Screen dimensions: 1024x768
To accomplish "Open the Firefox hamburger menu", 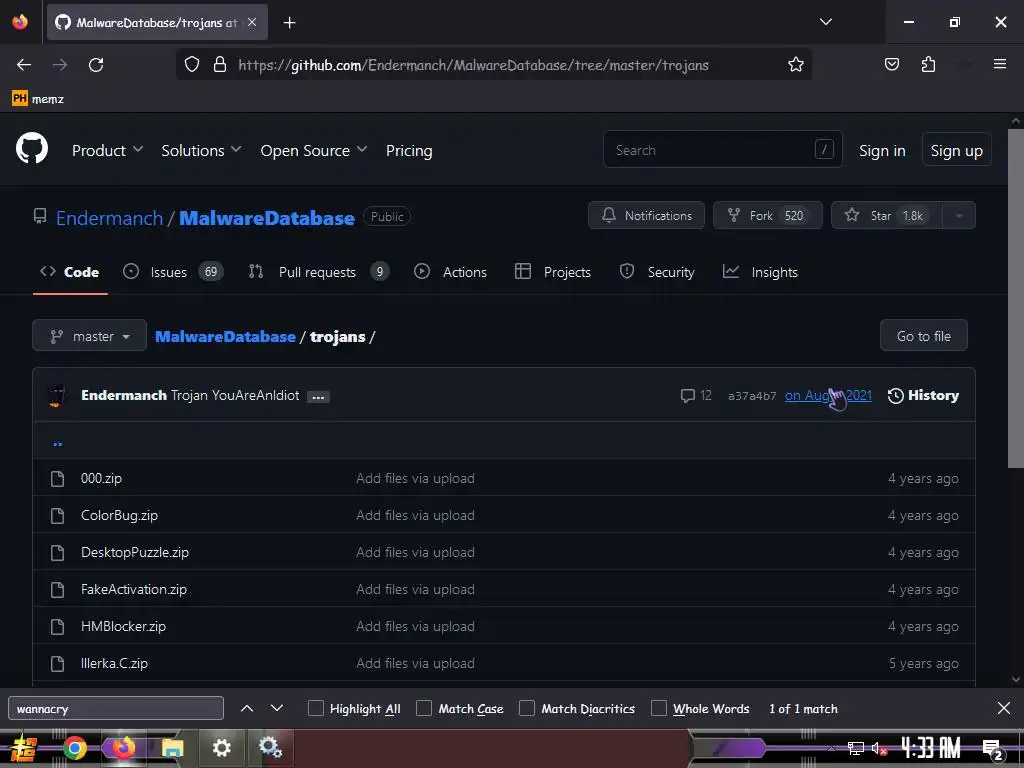I will 1000,64.
